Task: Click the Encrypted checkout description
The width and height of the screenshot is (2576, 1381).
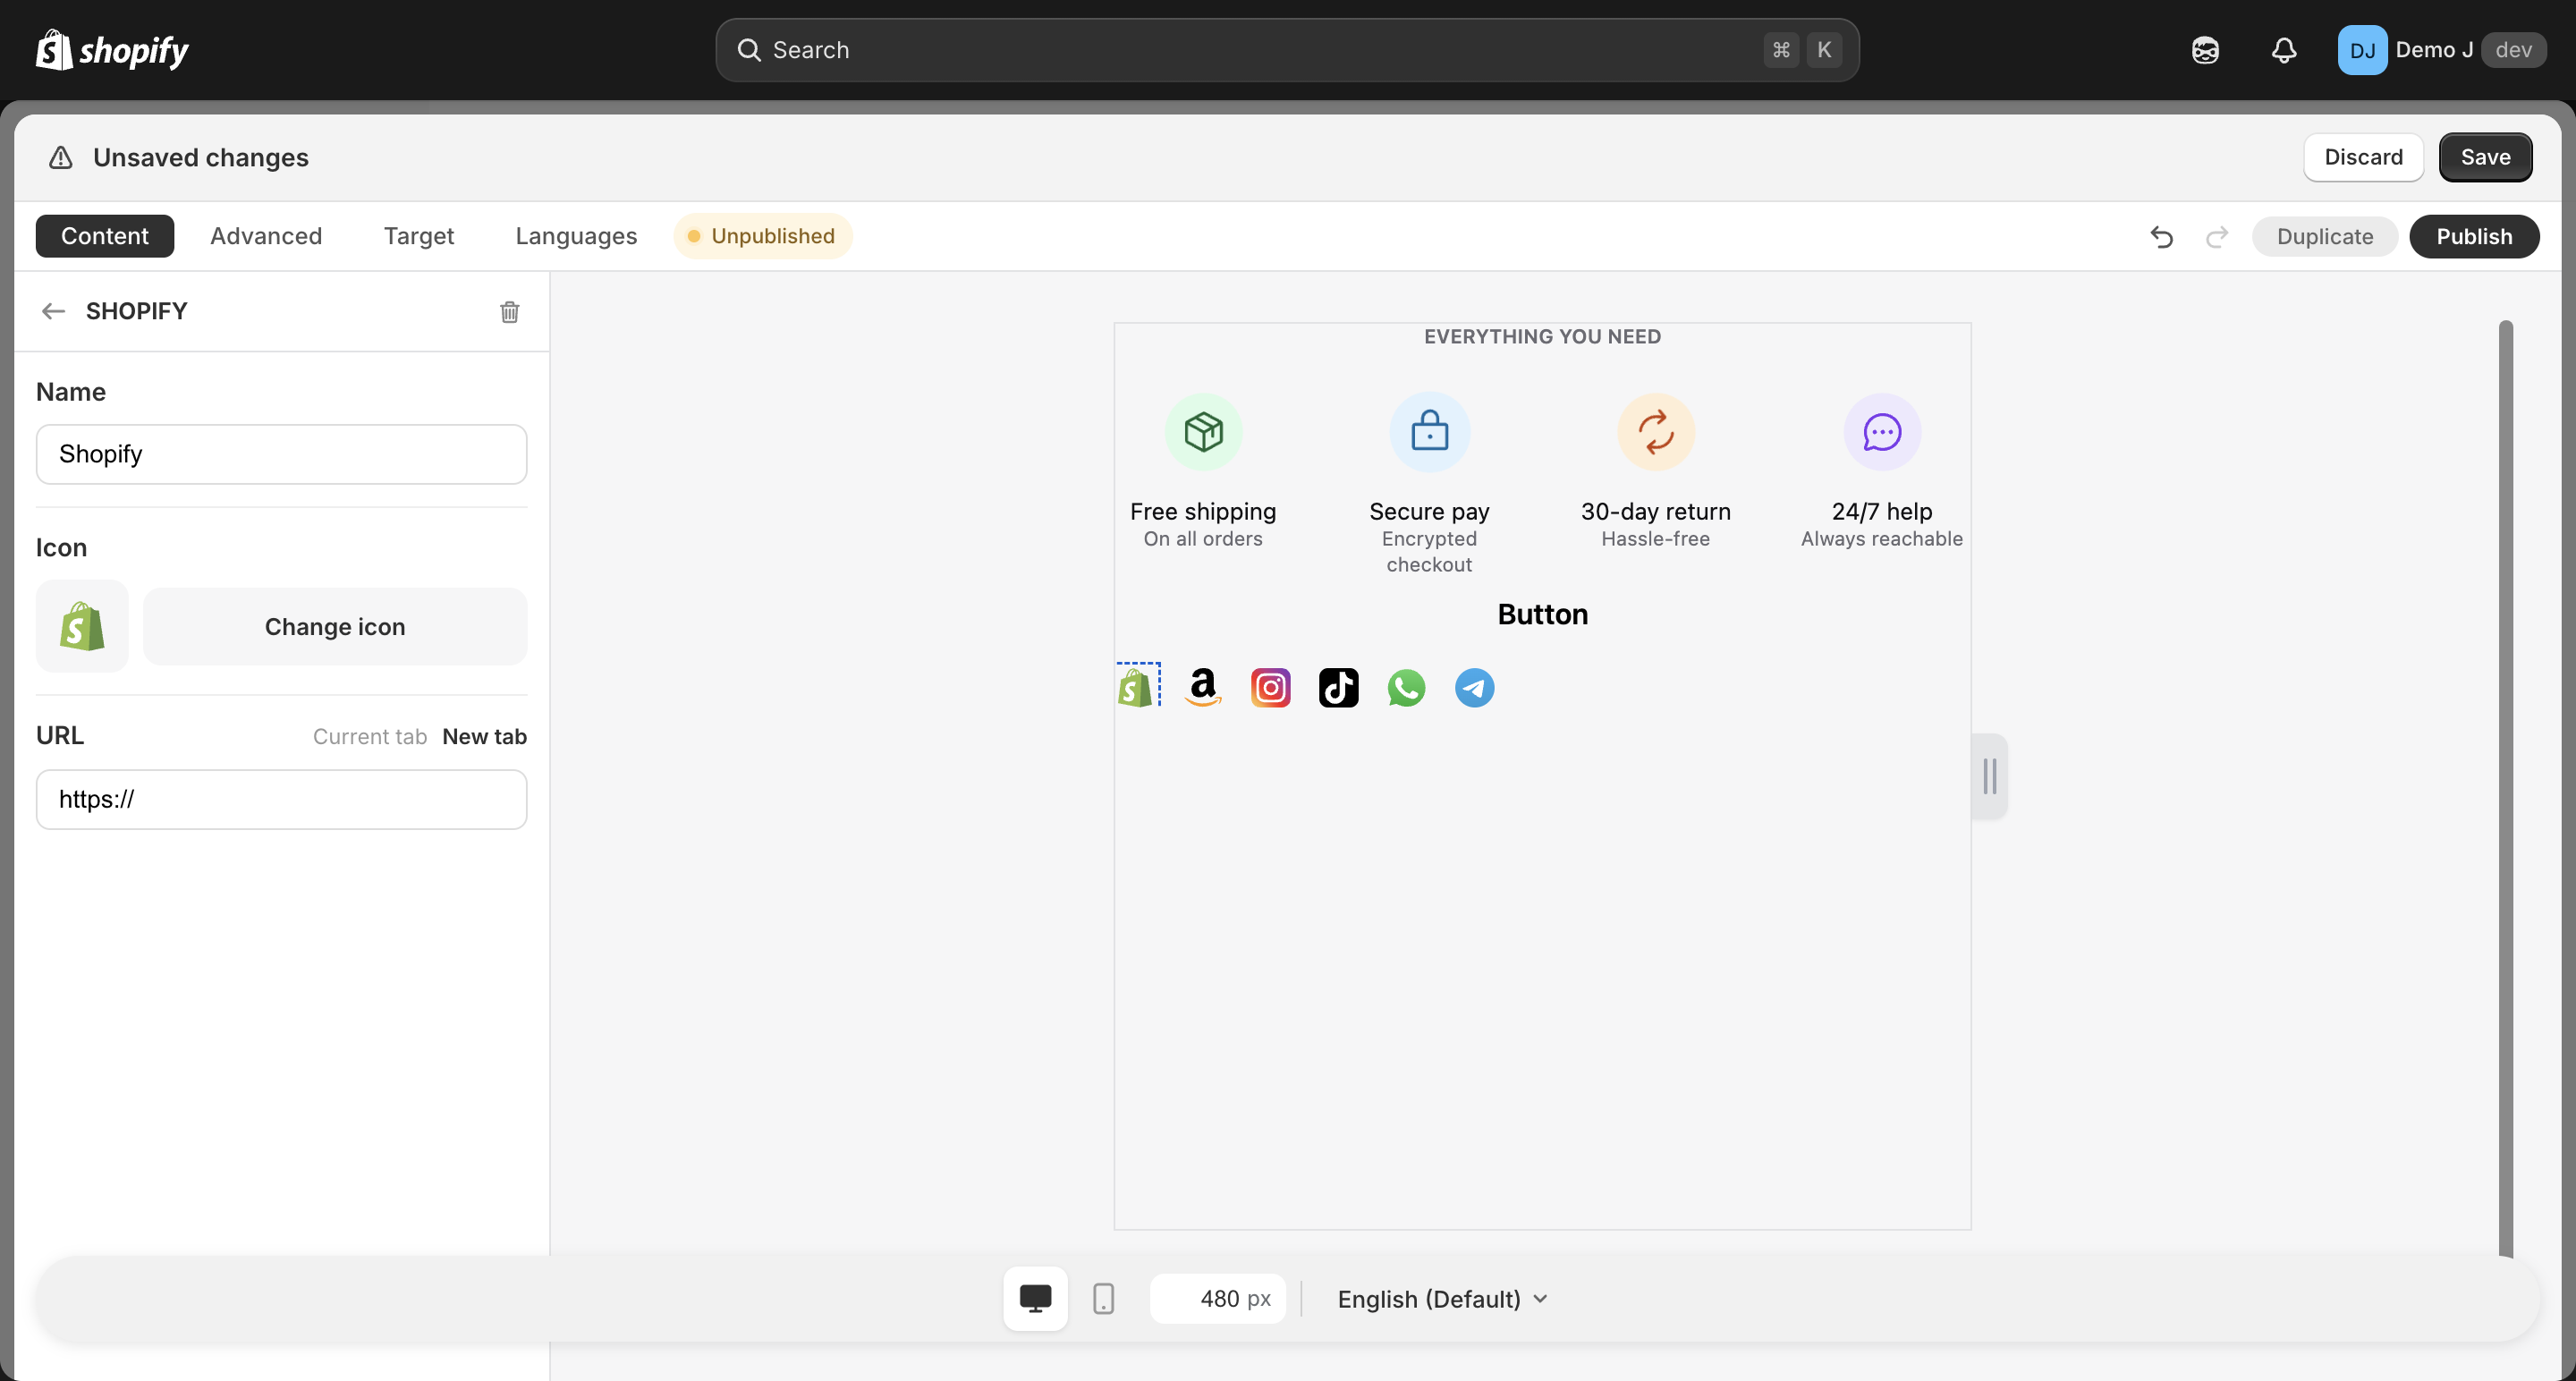Action: [1429, 552]
